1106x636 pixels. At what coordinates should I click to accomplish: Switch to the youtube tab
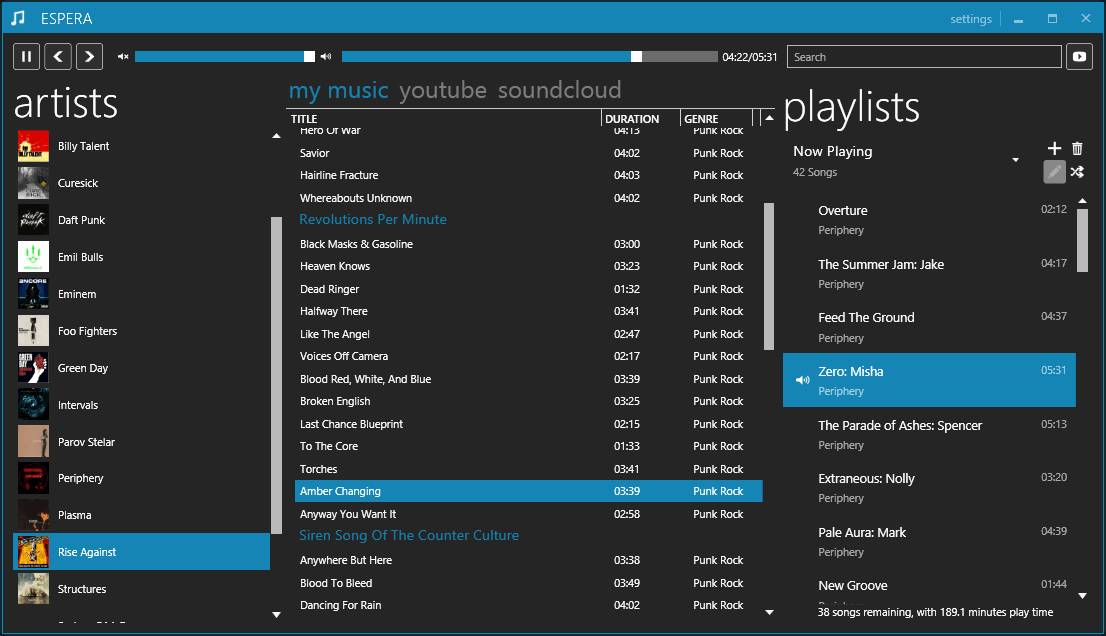[442, 91]
